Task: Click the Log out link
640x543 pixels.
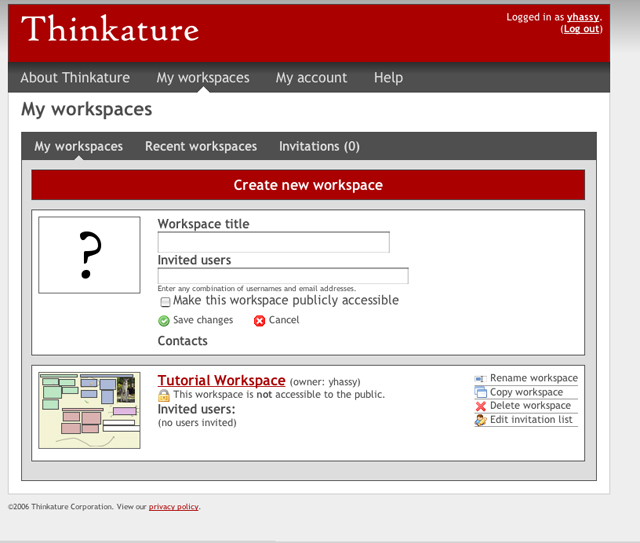Action: click(581, 29)
